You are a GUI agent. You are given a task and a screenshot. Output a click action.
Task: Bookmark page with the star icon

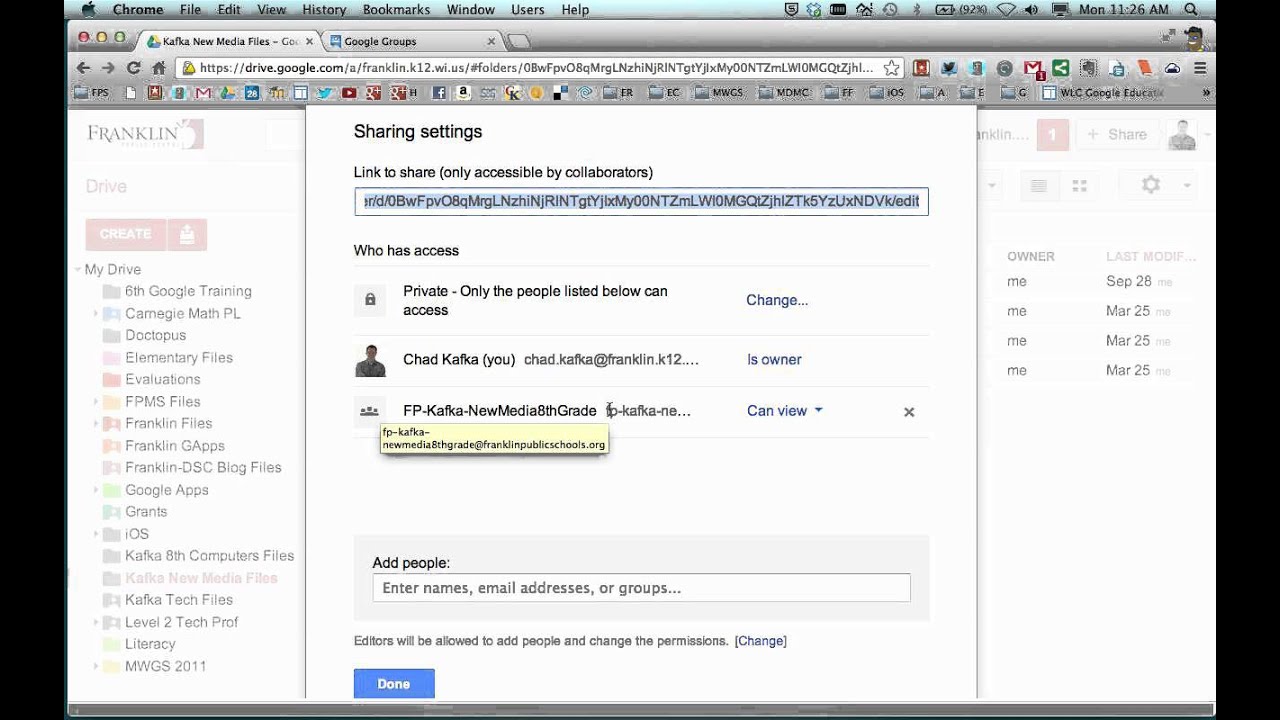pos(891,68)
